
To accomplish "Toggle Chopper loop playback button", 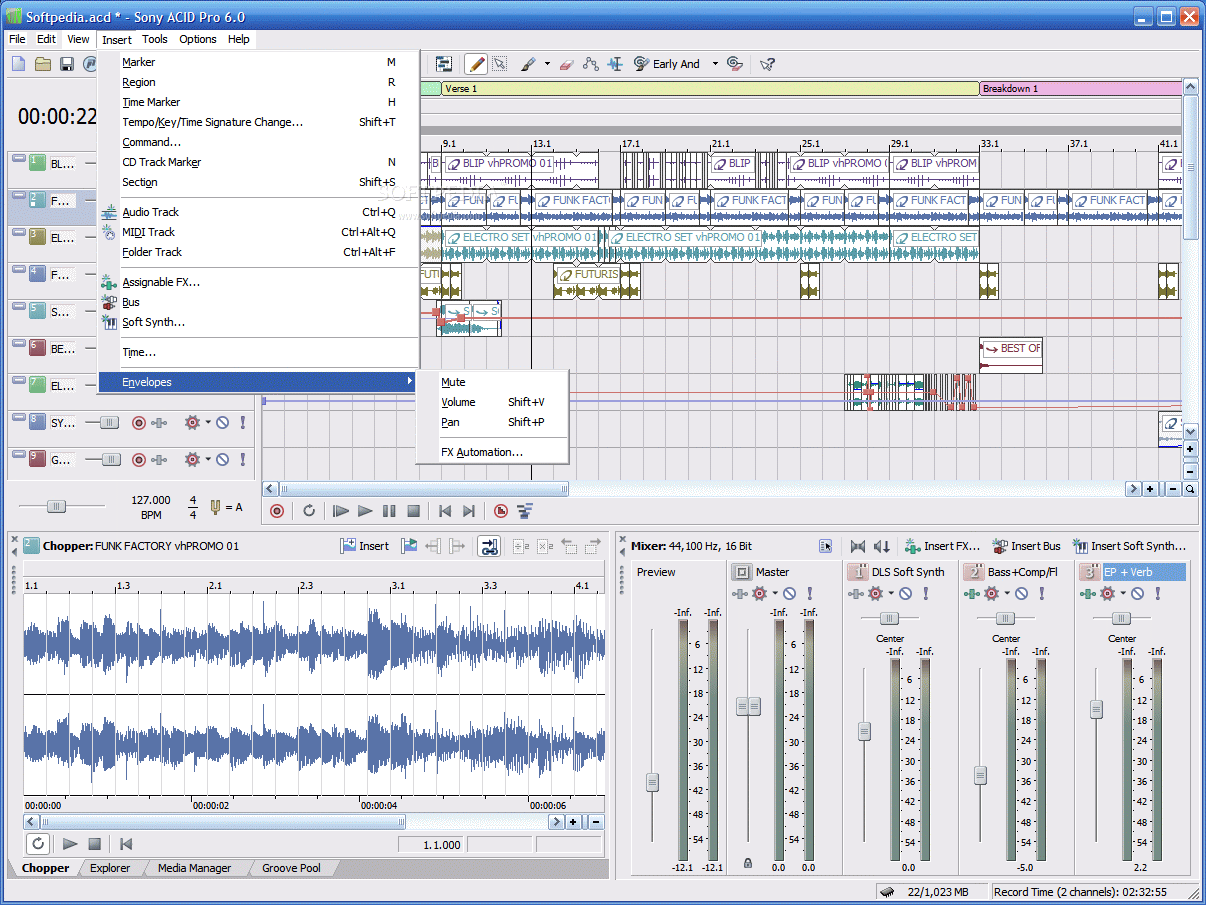I will (x=37, y=844).
